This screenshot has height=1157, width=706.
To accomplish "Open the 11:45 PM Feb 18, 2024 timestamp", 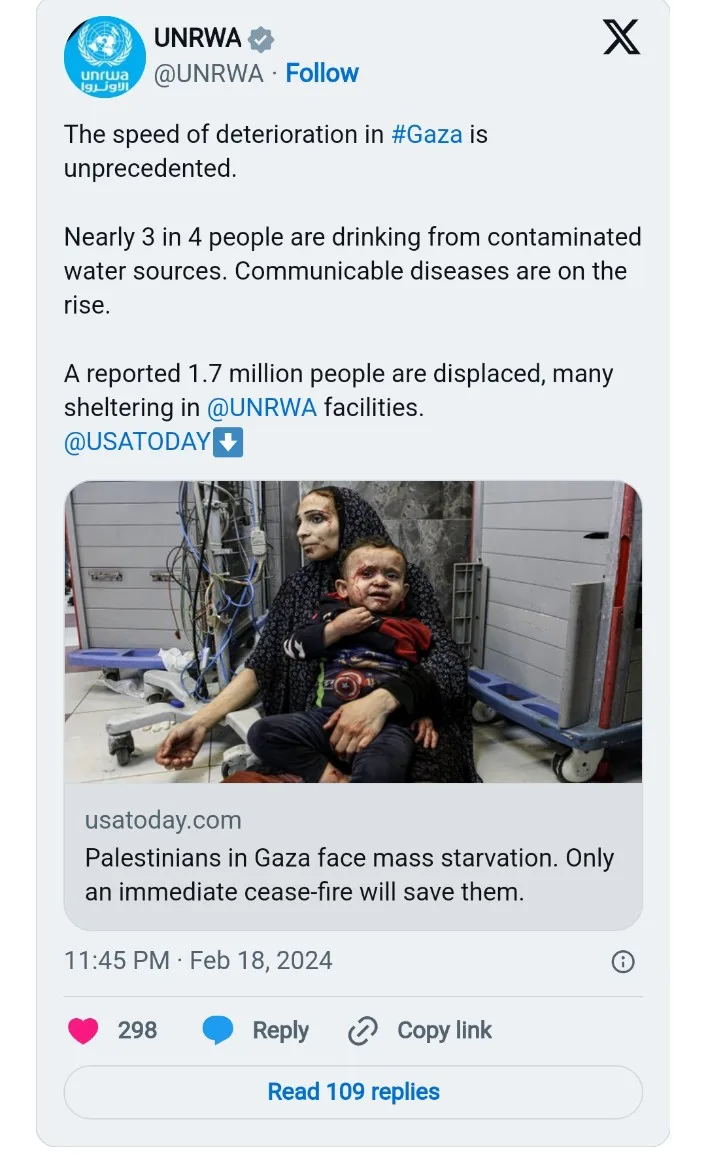I will coord(198,961).
